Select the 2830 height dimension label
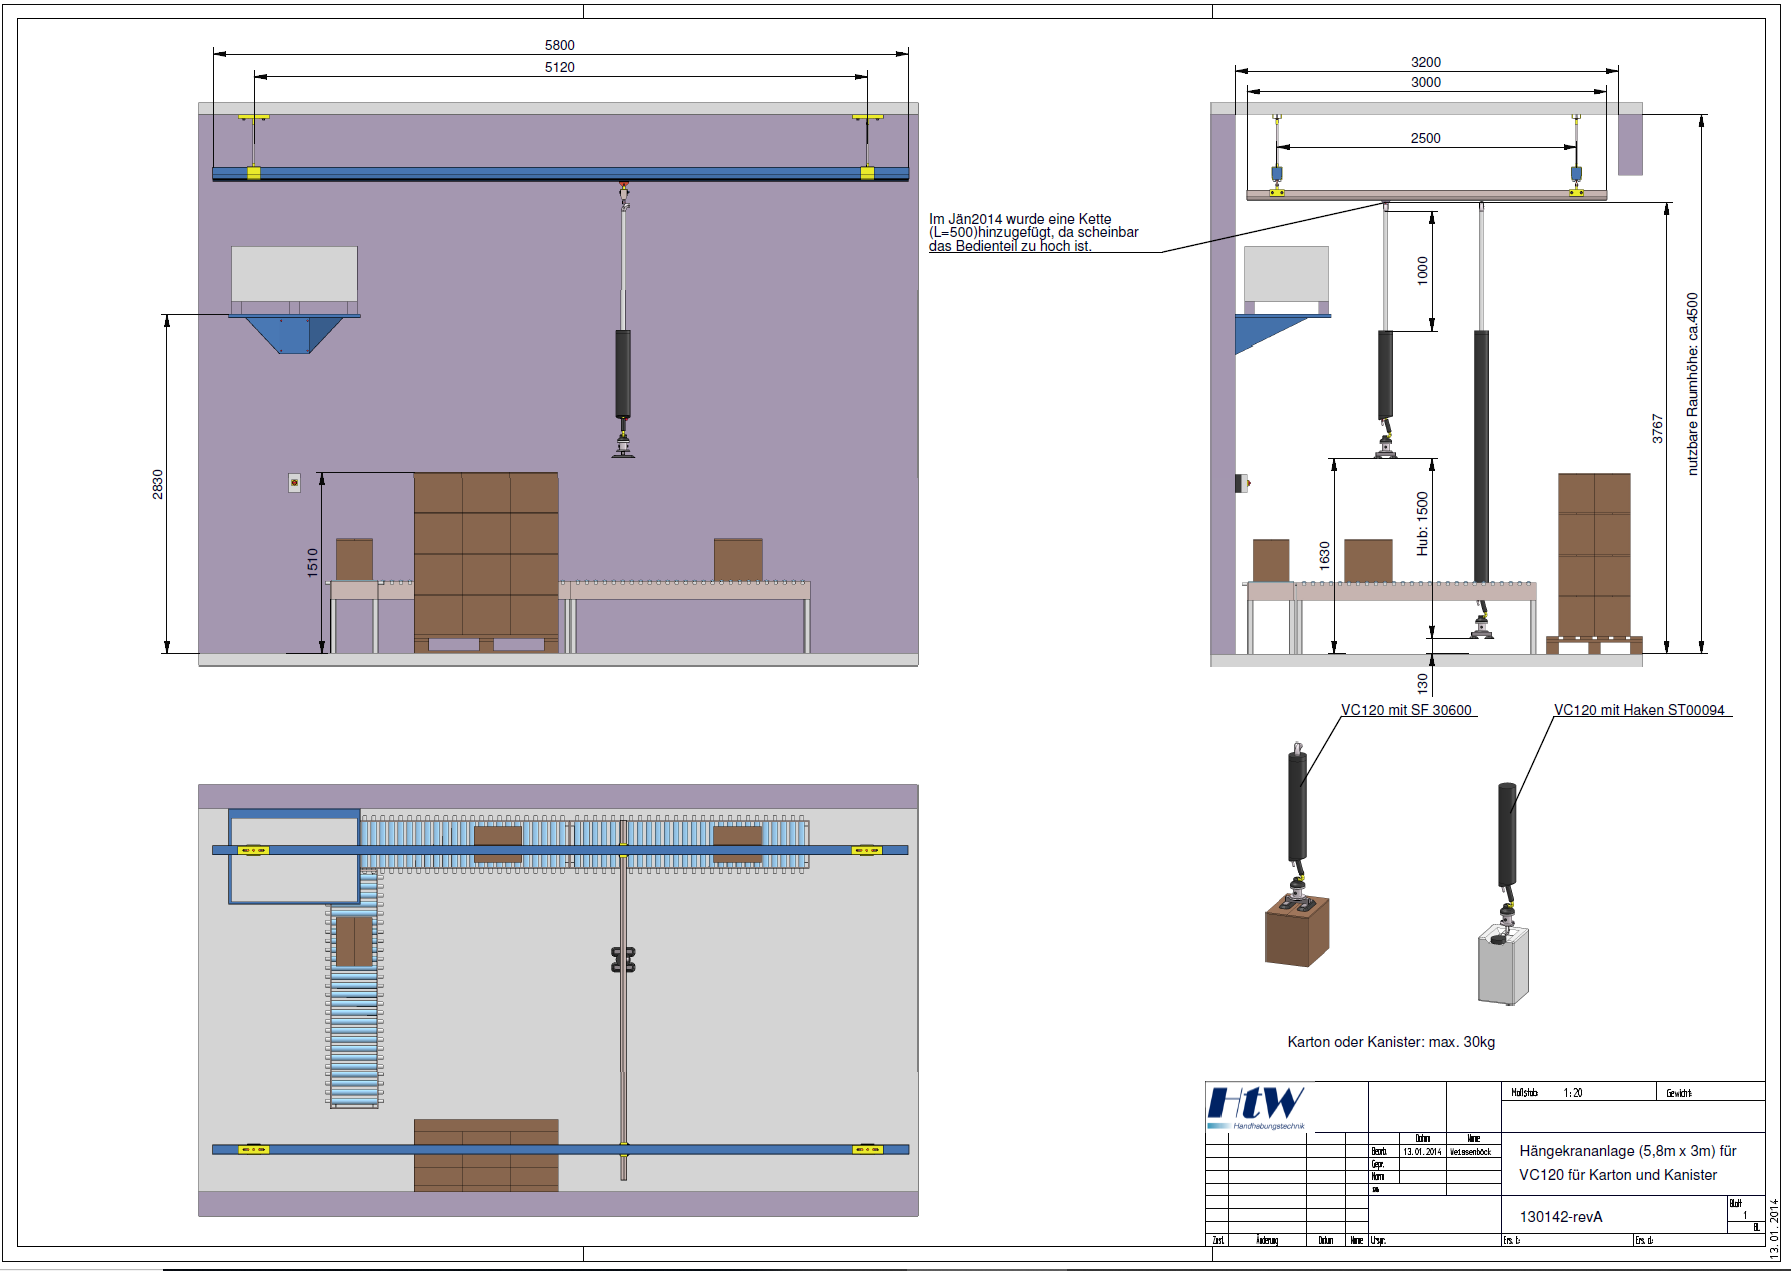The width and height of the screenshot is (1791, 1271). pyautogui.click(x=157, y=484)
